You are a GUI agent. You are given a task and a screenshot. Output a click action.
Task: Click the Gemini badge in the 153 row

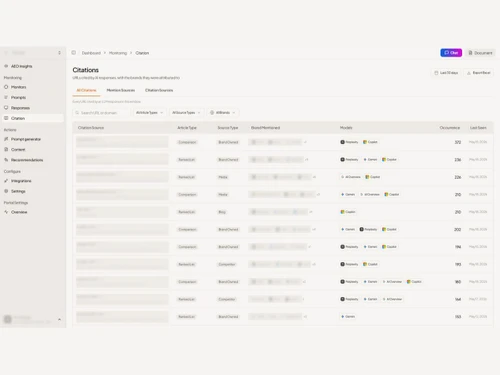tap(348, 316)
